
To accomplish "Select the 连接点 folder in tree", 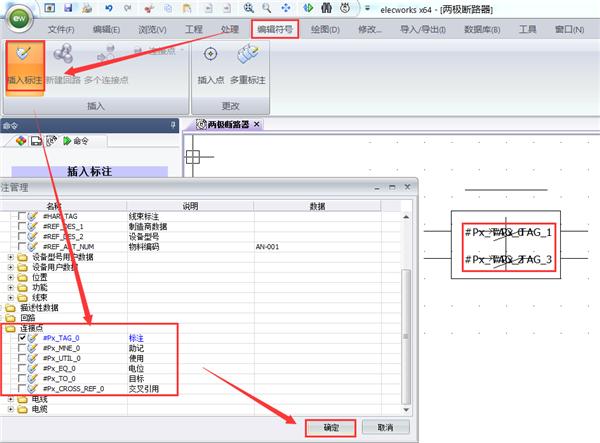I will point(31,328).
